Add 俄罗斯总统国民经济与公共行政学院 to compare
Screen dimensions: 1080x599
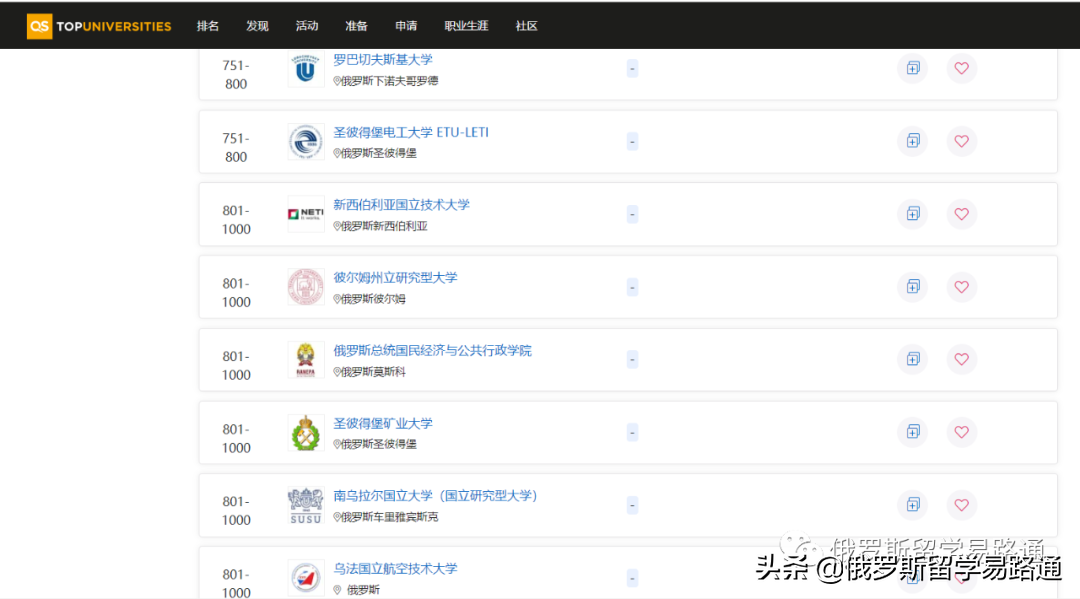point(913,359)
